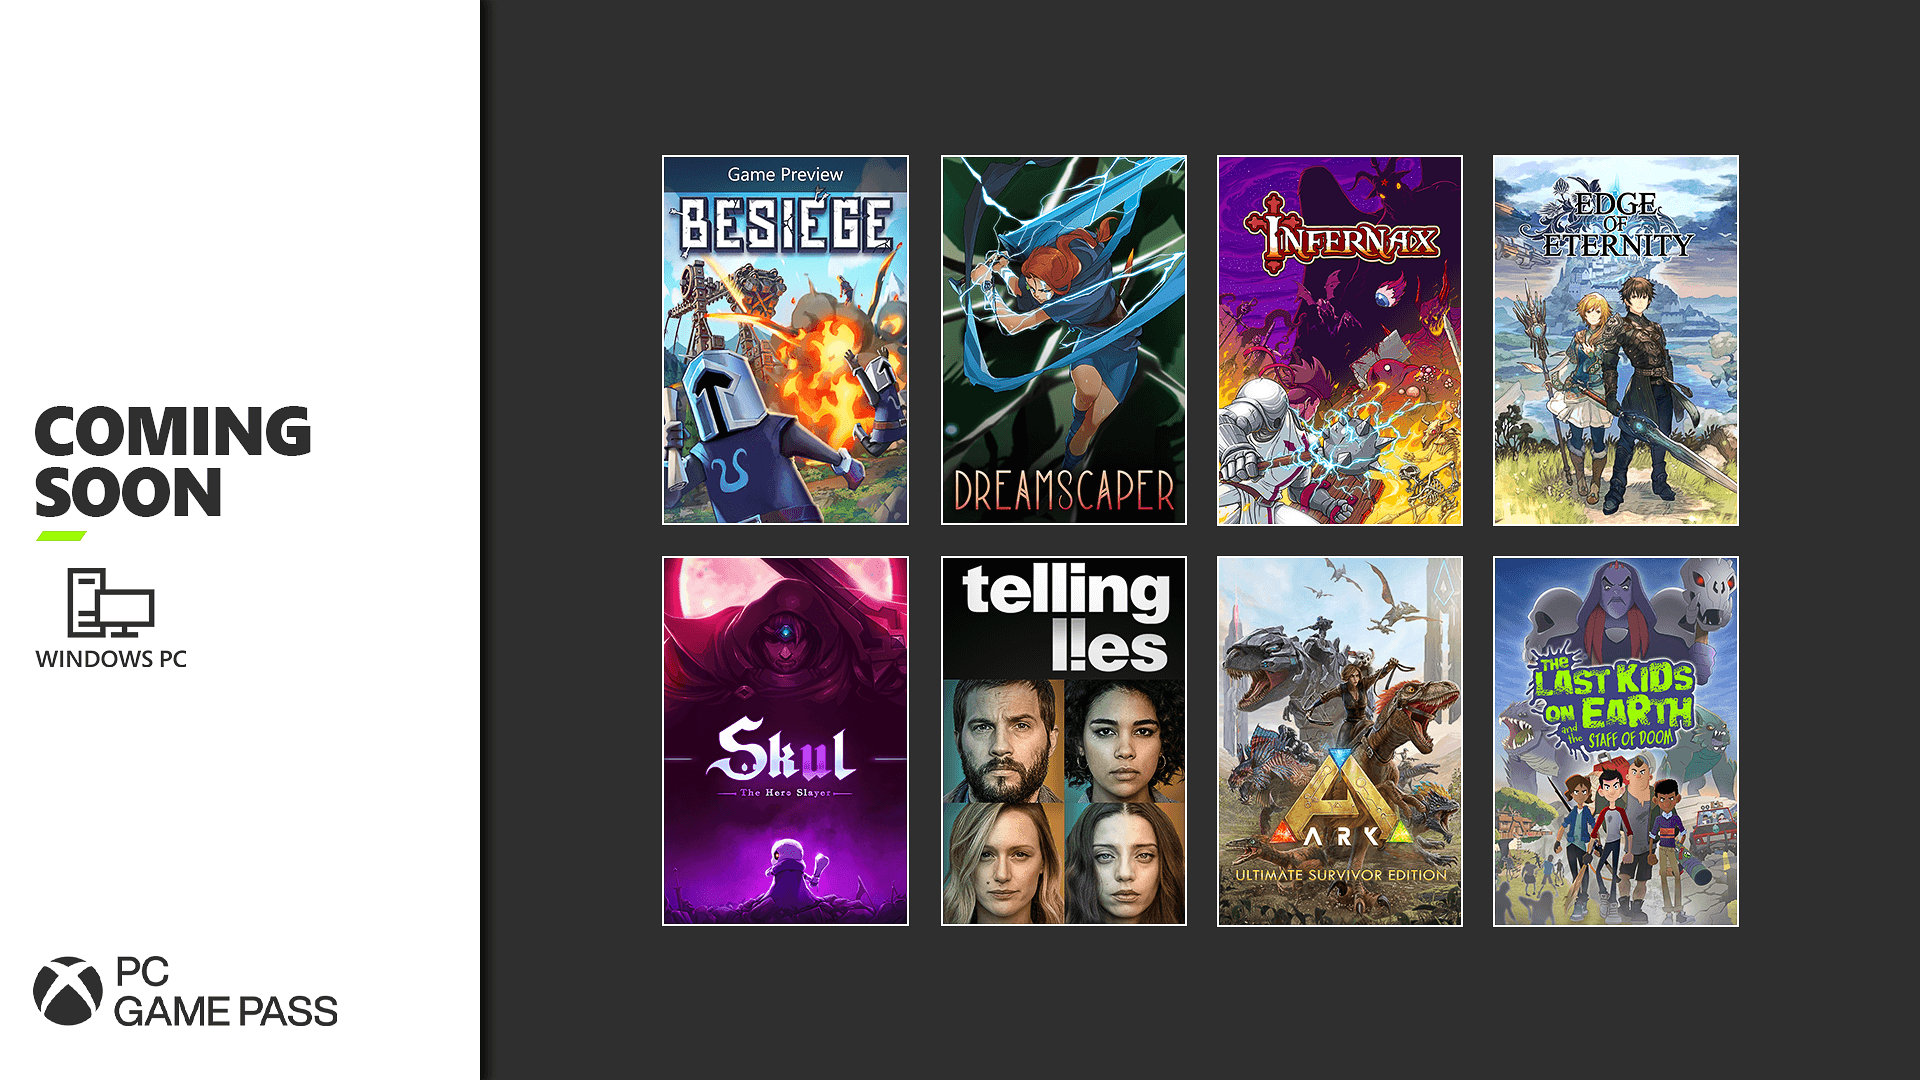The height and width of the screenshot is (1080, 1920).
Task: Click the Dreamscaper title text
Action: 1064,491
